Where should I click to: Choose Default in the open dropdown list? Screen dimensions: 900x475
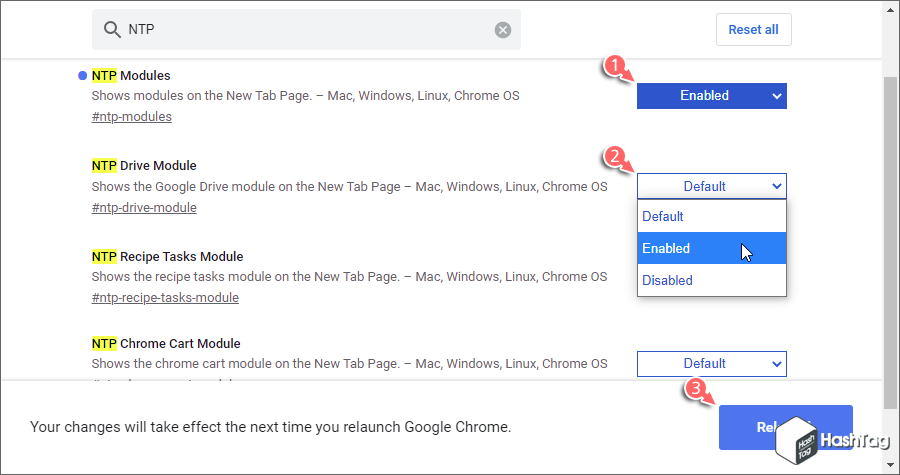coord(712,216)
